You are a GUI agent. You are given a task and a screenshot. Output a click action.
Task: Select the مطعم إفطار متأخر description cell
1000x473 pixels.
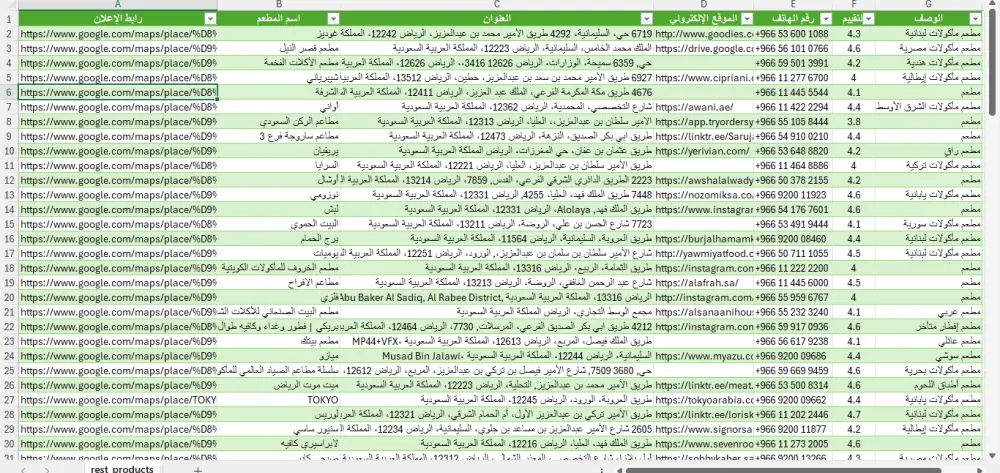pyautogui.click(x=928, y=326)
